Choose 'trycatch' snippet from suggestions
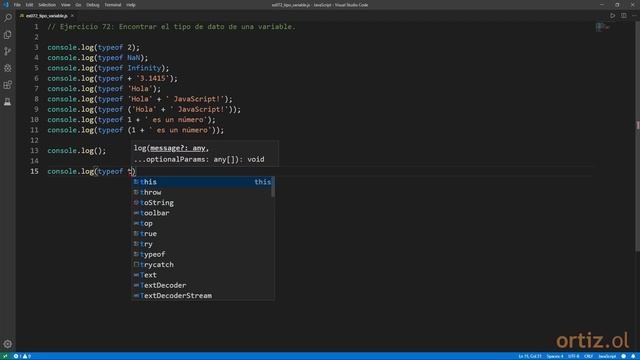The height and width of the screenshot is (360, 640). point(202,264)
